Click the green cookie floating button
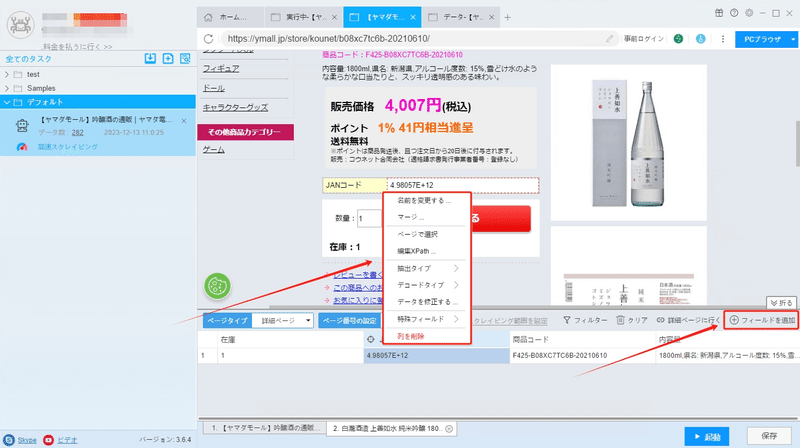Screen dimensions: 800x448 pos(217,286)
